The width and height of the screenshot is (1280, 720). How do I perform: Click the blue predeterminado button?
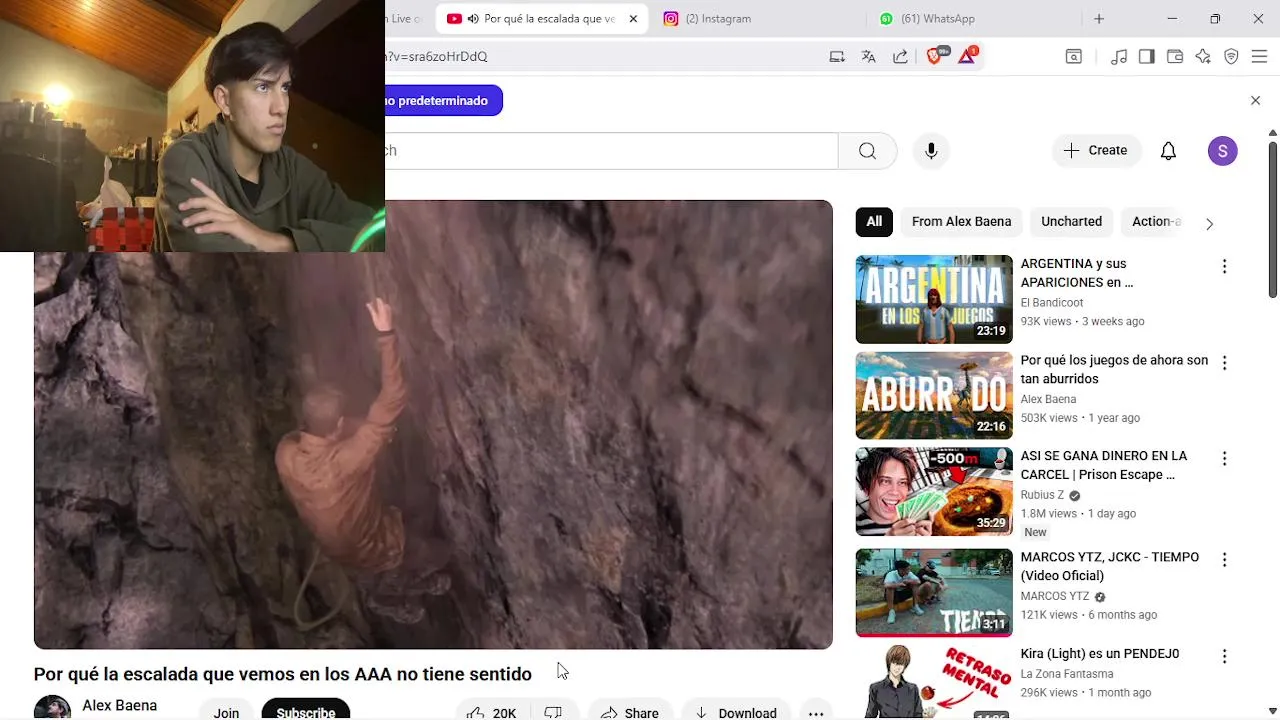[x=444, y=100]
